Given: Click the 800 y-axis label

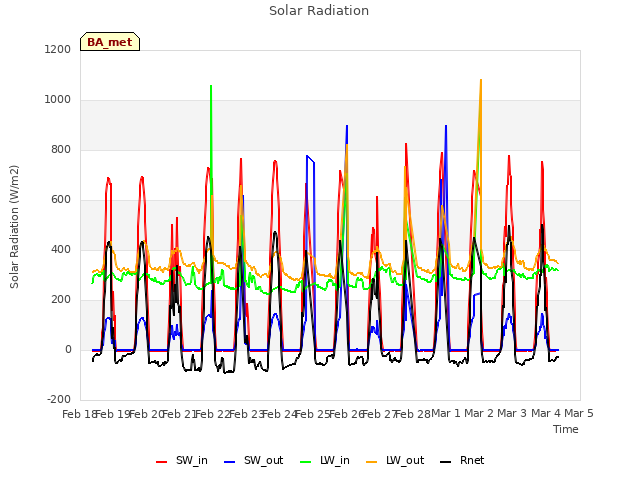Looking at the screenshot, I should [61, 149].
